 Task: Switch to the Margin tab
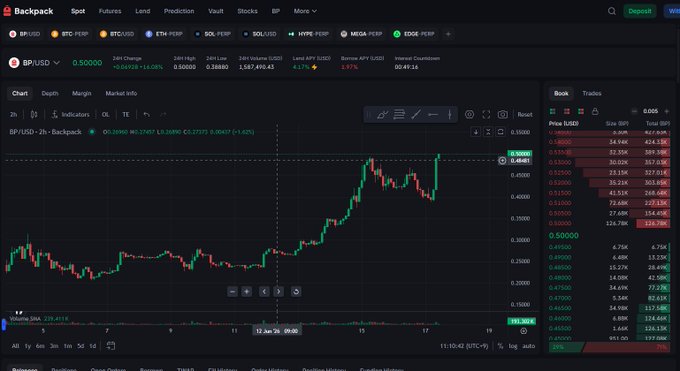point(82,93)
